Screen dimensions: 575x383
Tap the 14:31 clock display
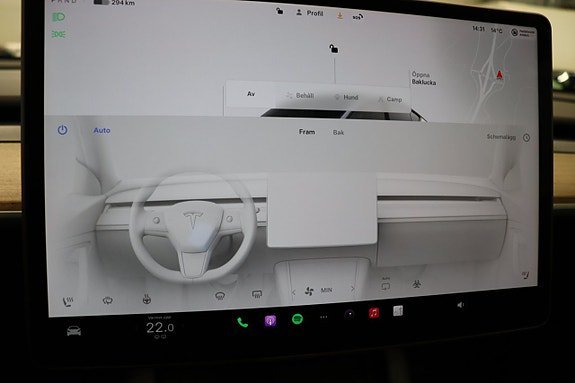(x=479, y=29)
